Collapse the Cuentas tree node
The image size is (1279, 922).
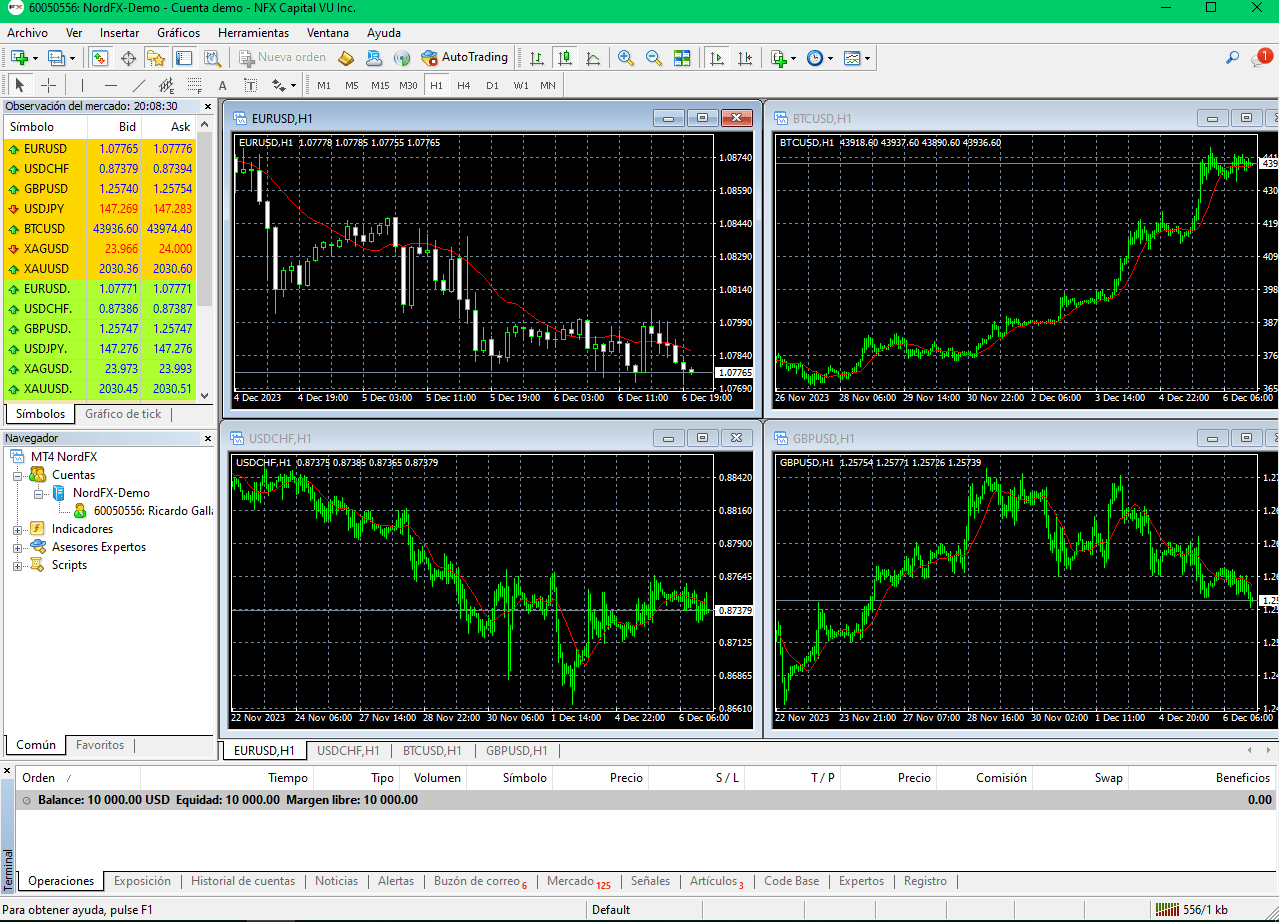click(x=18, y=475)
